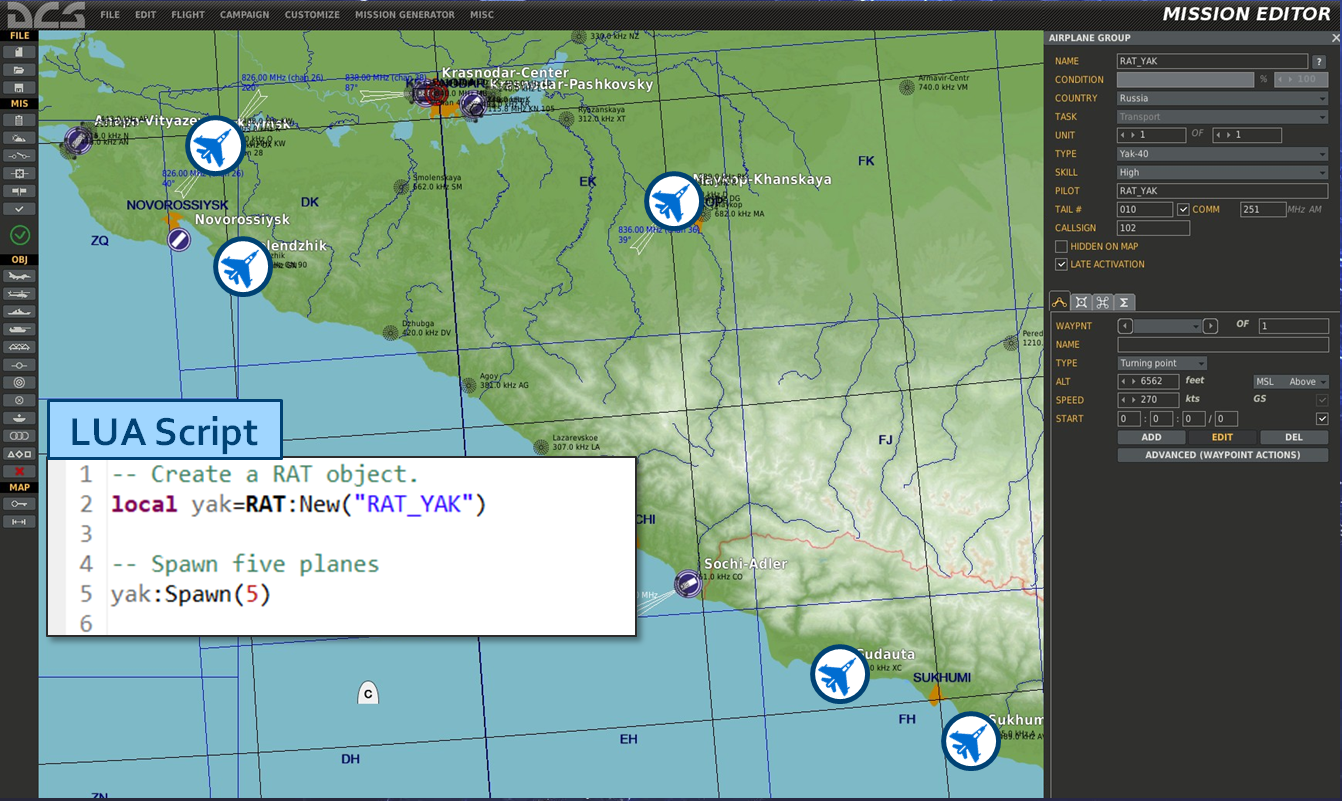
Task: Toggle the HIDDEN ON MAP checkbox
Action: [x=1061, y=246]
